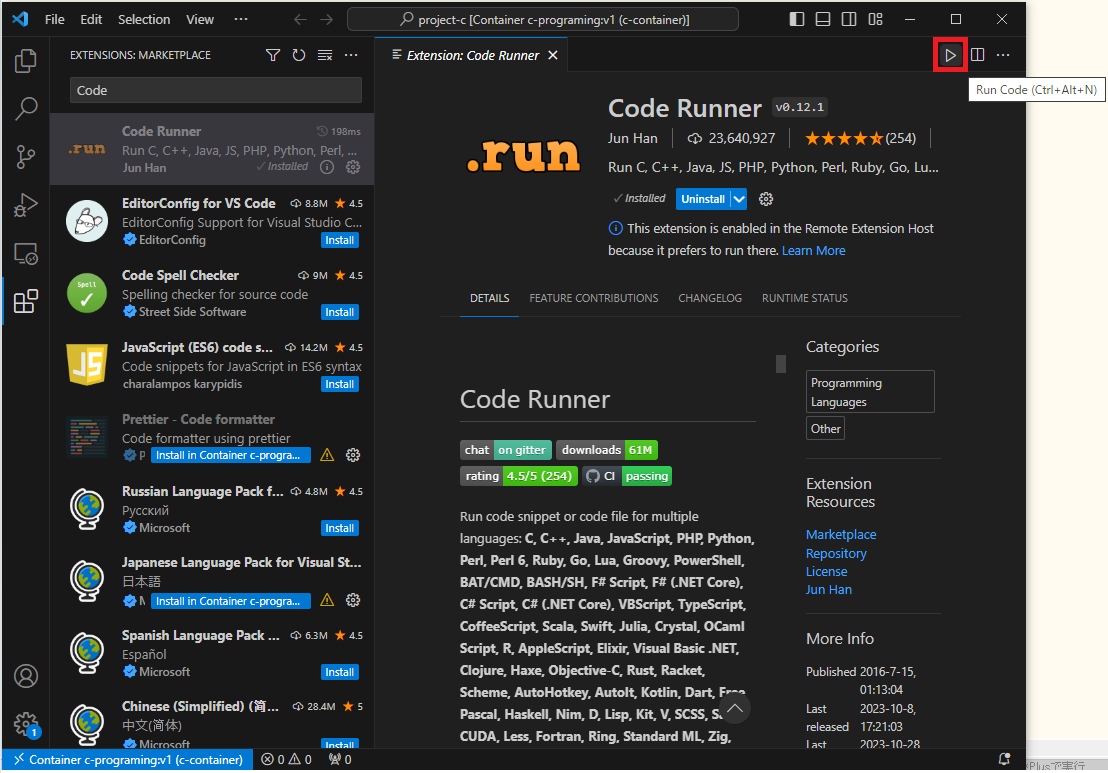Follow the Learn More link

813,251
